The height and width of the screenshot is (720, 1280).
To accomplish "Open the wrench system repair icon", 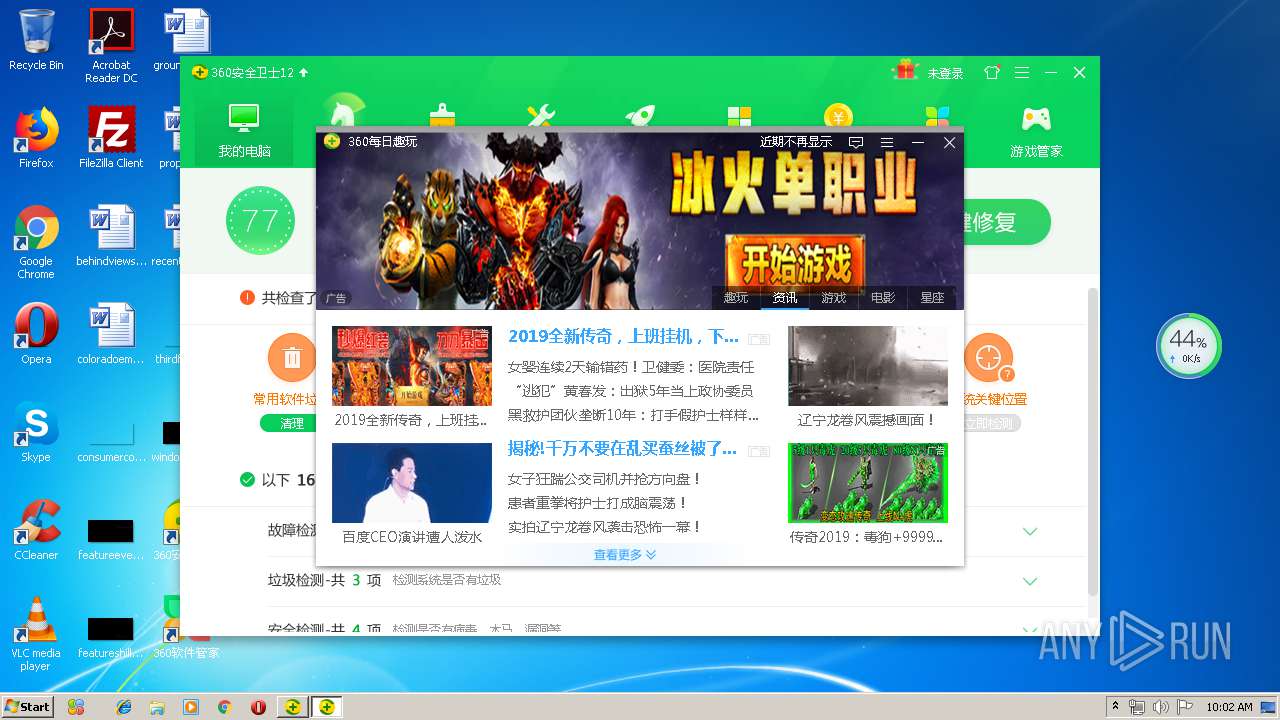I will 541,114.
